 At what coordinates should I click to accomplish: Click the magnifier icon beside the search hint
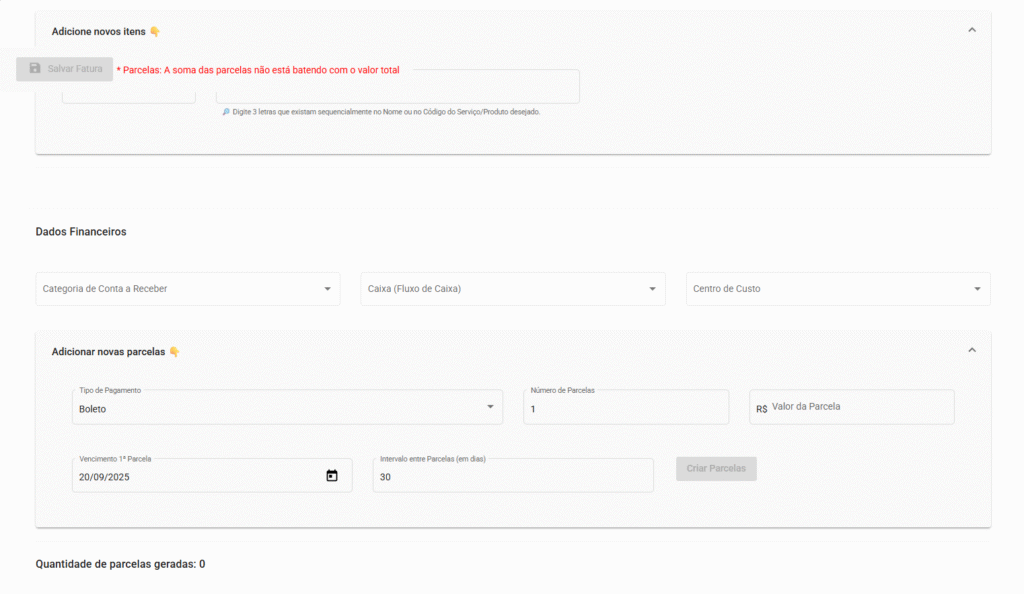coord(226,112)
